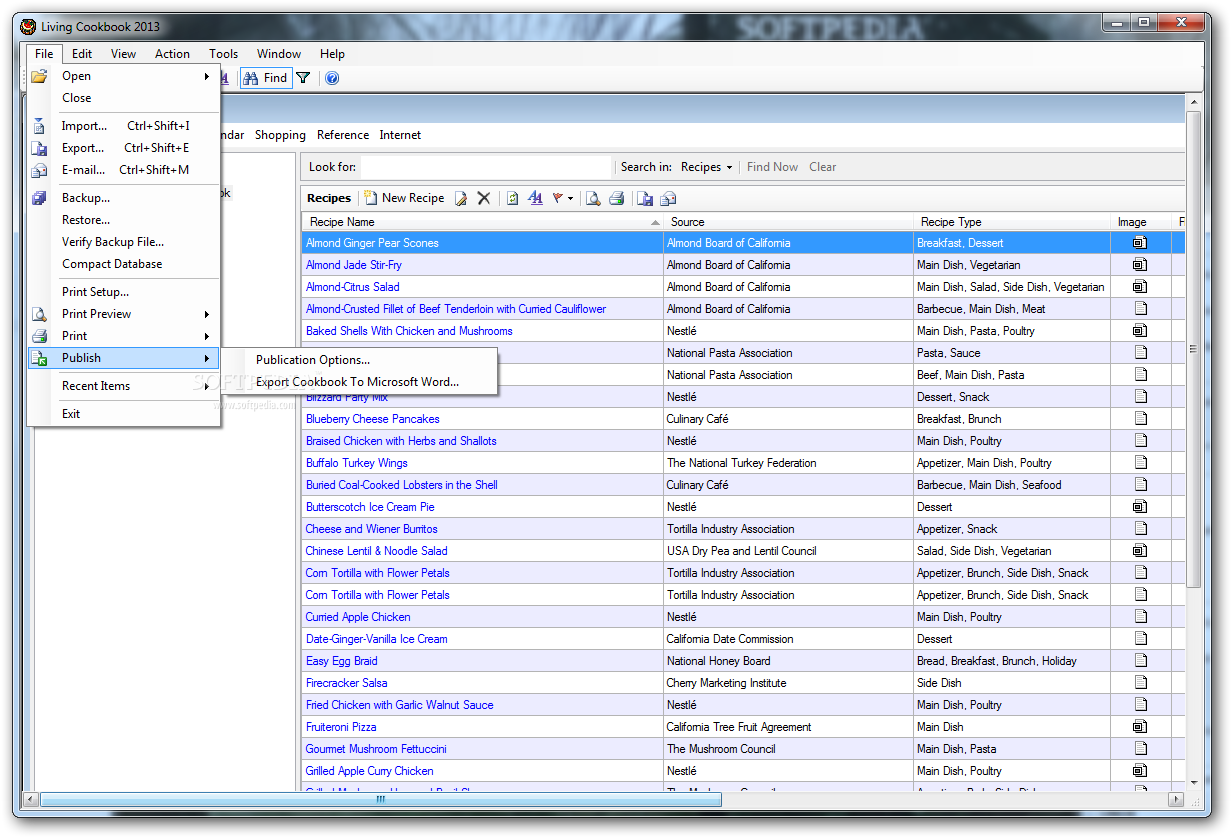Click the font AA icon in Recipes toolbar
This screenshot has width=1232, height=838.
click(x=536, y=198)
